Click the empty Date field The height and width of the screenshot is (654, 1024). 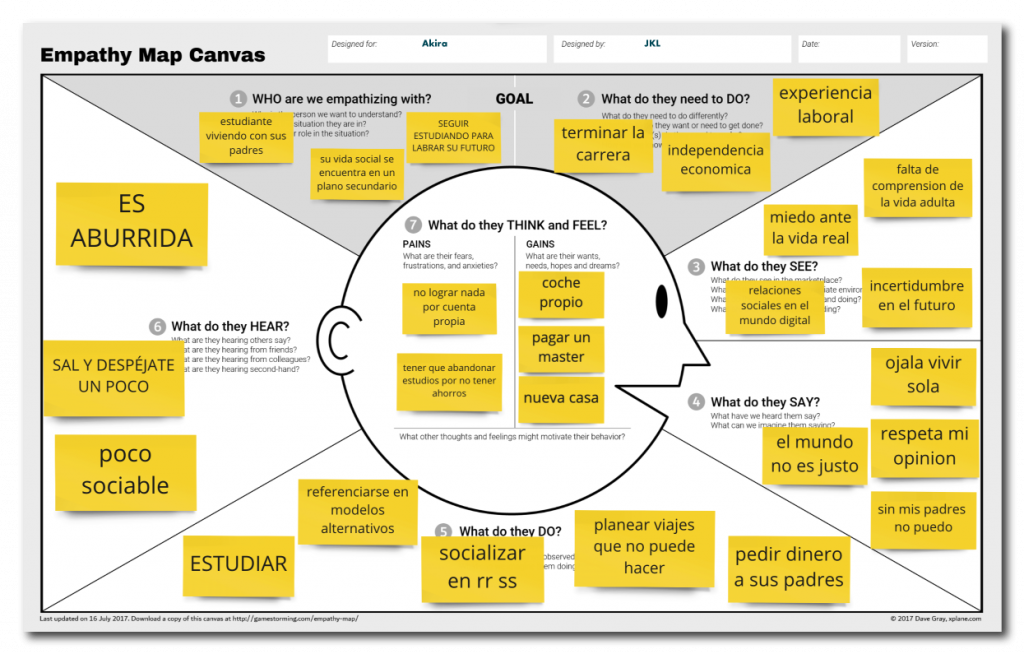(848, 49)
